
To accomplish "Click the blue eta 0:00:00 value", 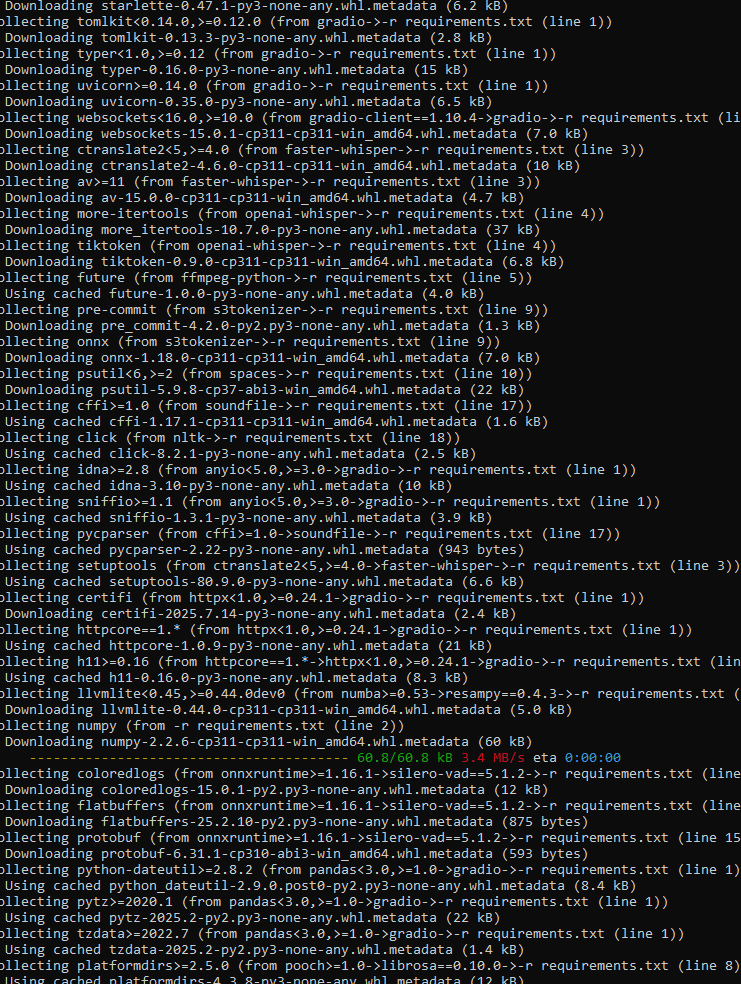I will pyautogui.click(x=592, y=757).
